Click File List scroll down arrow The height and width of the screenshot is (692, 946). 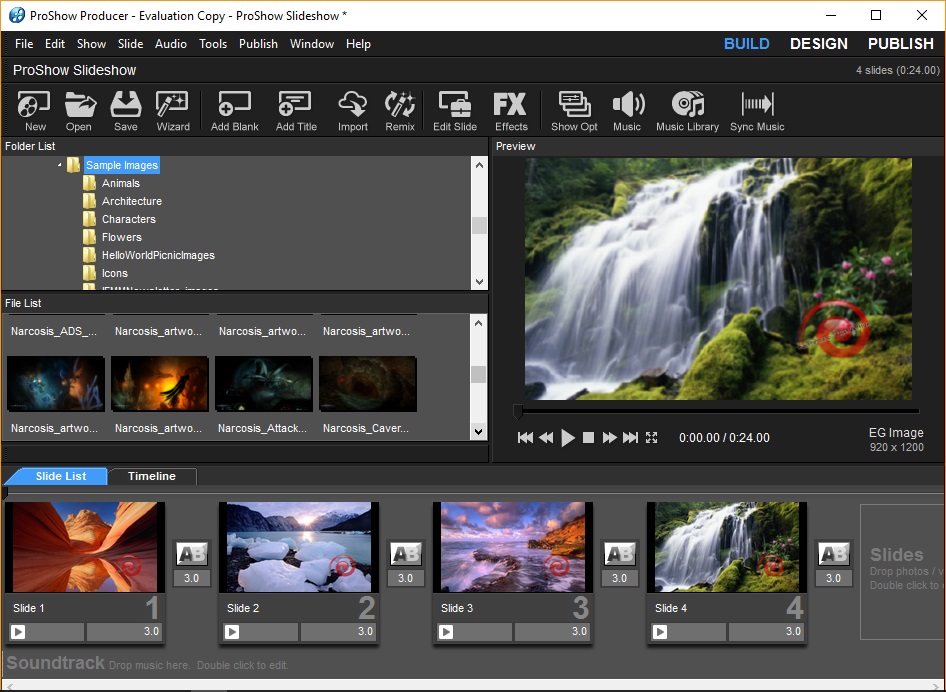click(x=478, y=431)
